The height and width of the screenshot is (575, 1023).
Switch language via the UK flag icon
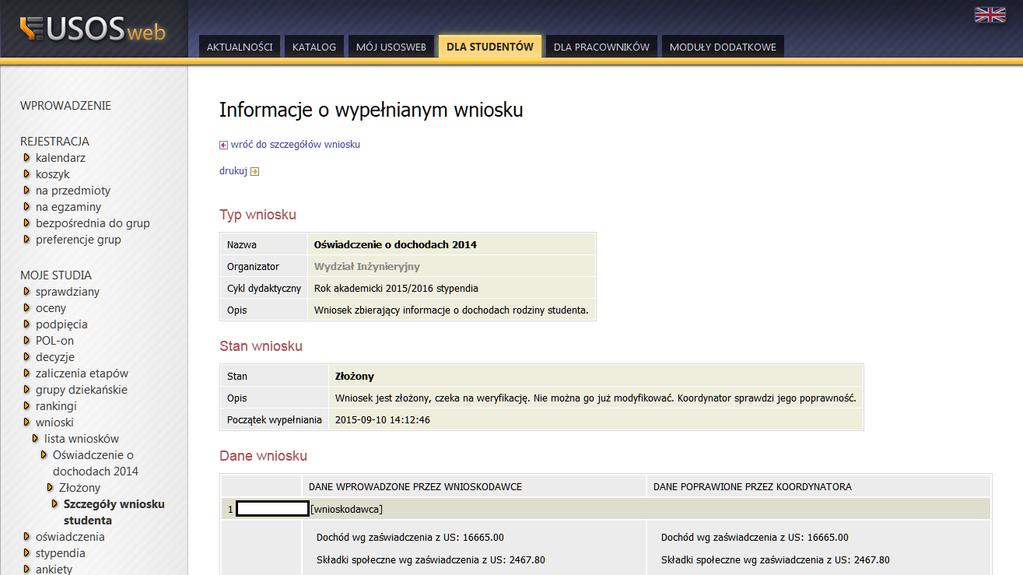click(x=990, y=14)
